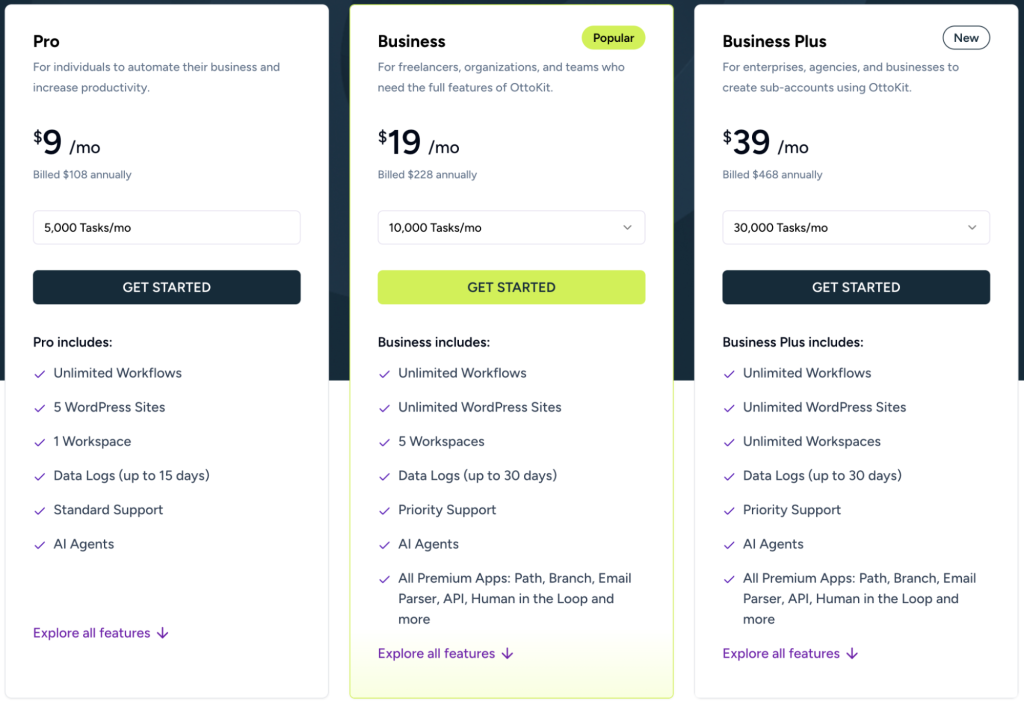
Task: Expand the 30,000 Tasks/mo dropdown
Action: pyautogui.click(x=856, y=228)
